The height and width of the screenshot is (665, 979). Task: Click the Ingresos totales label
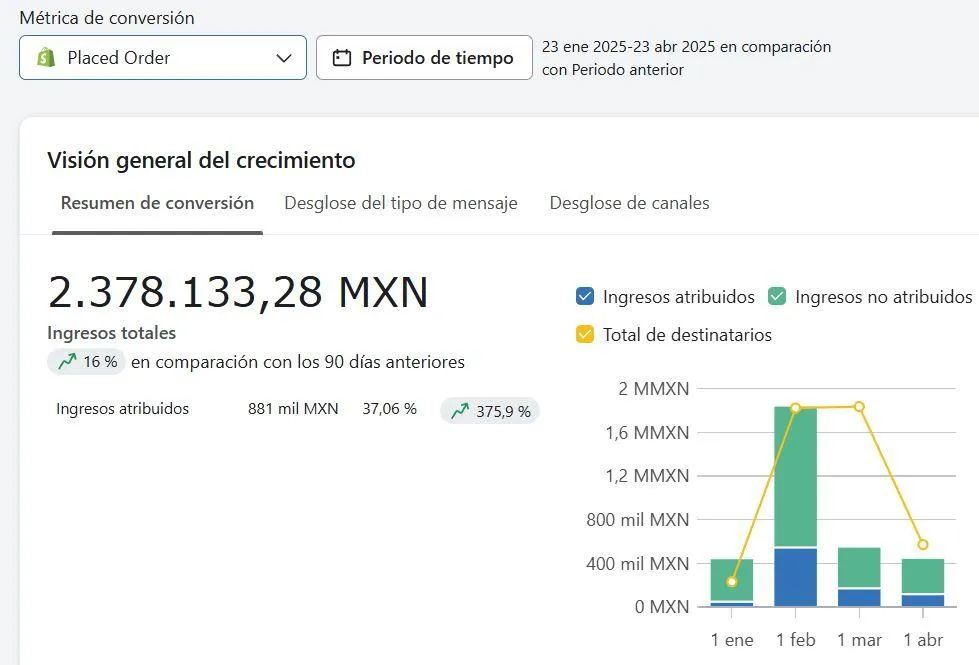click(112, 333)
